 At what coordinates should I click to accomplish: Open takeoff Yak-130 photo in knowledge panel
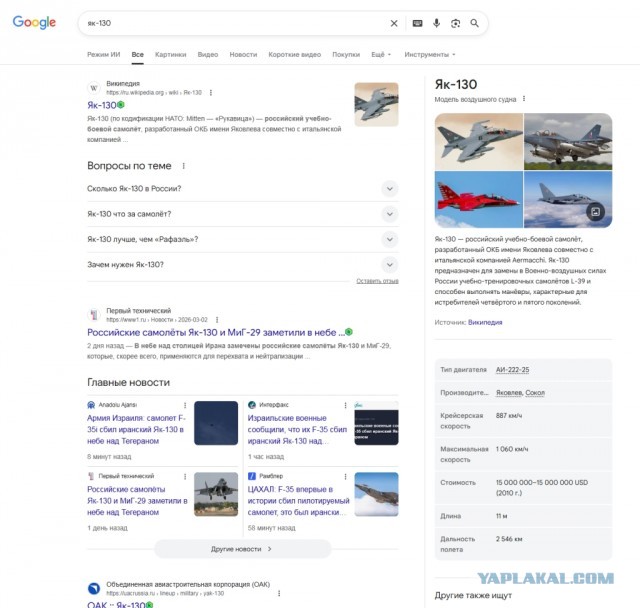click(568, 141)
